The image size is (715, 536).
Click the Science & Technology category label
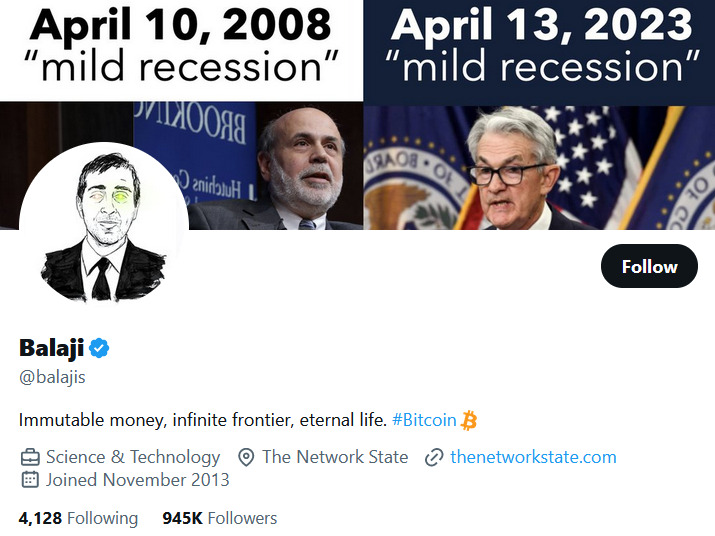133,457
